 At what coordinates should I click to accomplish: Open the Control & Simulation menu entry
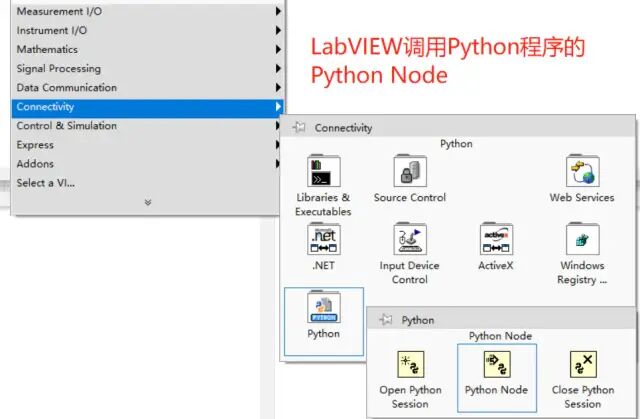point(147,126)
